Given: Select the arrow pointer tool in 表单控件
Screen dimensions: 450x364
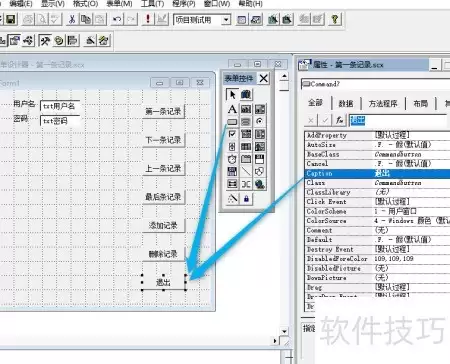Looking at the screenshot, I should (x=232, y=95).
